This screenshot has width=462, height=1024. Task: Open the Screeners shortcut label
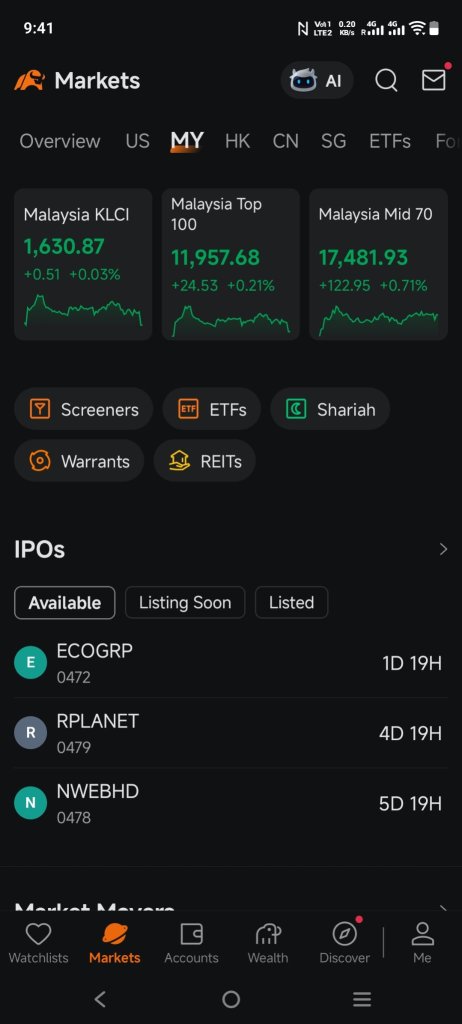pyautogui.click(x=100, y=409)
